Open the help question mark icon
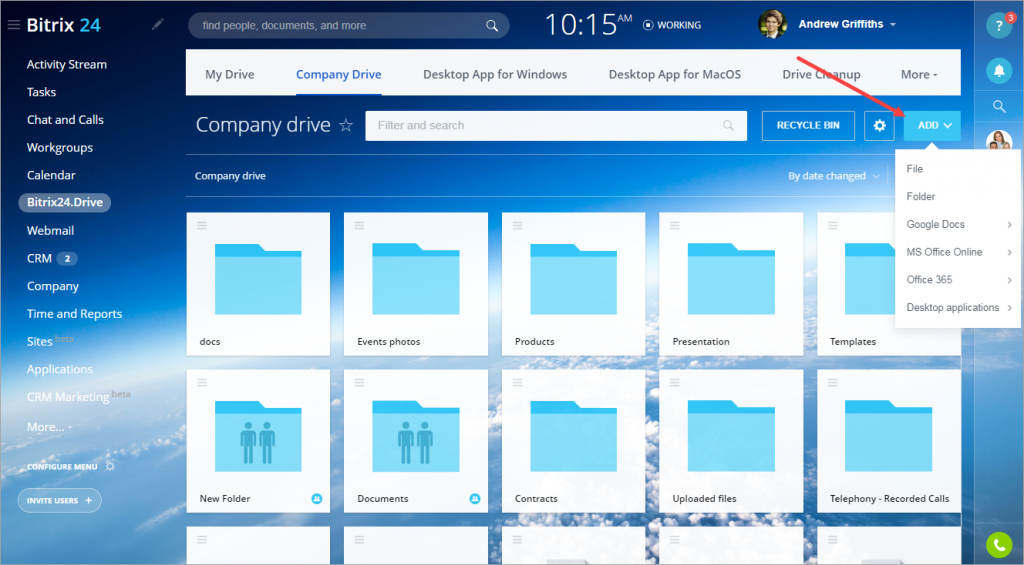Screen dimensions: 1024x565 click(999, 25)
